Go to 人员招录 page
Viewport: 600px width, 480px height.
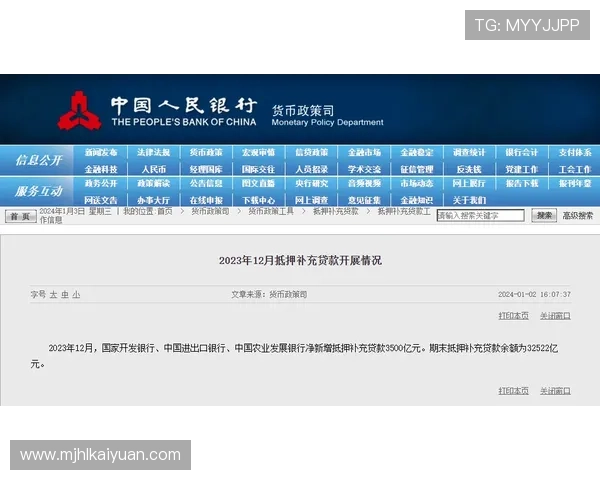pyautogui.click(x=311, y=169)
